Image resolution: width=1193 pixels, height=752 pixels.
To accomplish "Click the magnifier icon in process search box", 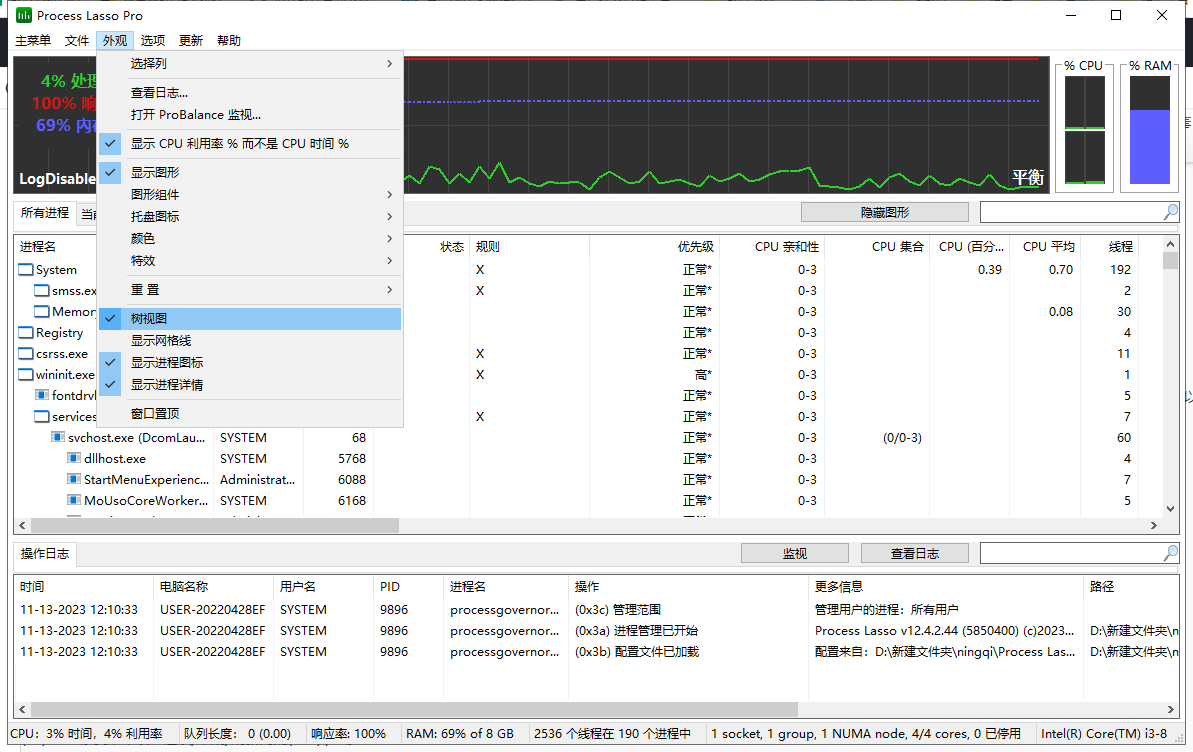I will pyautogui.click(x=1170, y=212).
